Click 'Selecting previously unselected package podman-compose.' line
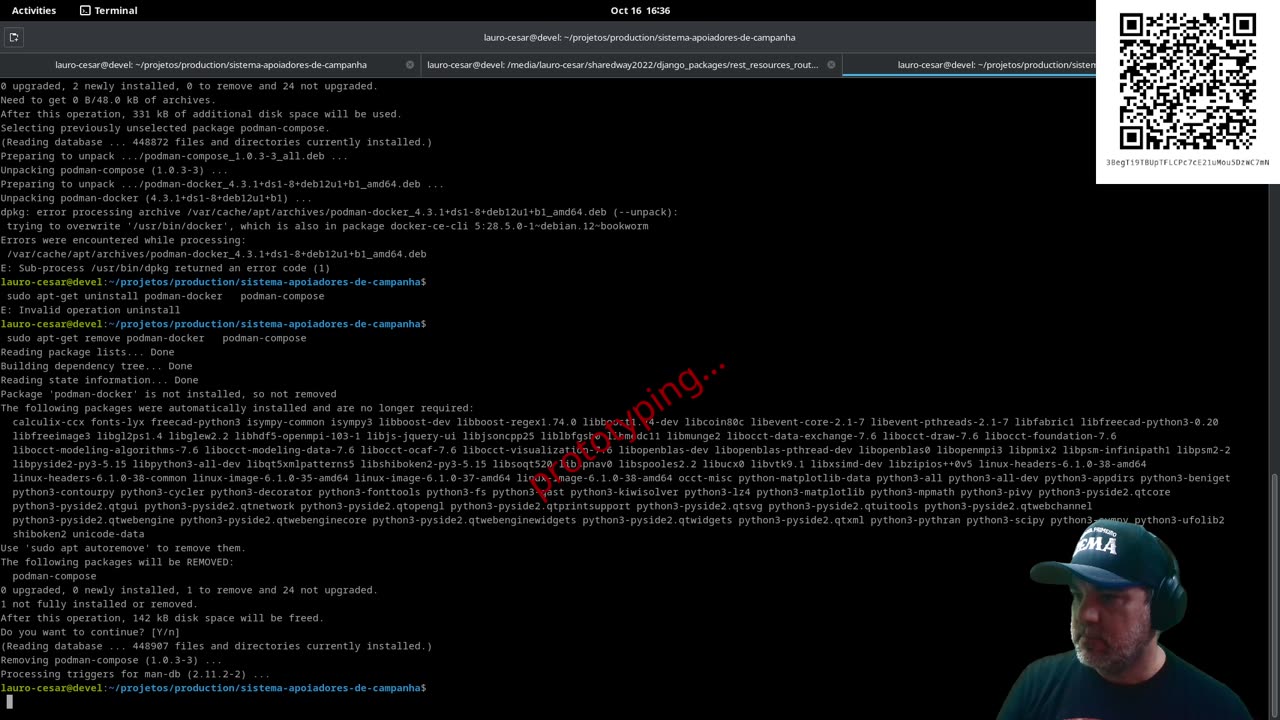Viewport: 1280px width, 720px height. coord(164,128)
